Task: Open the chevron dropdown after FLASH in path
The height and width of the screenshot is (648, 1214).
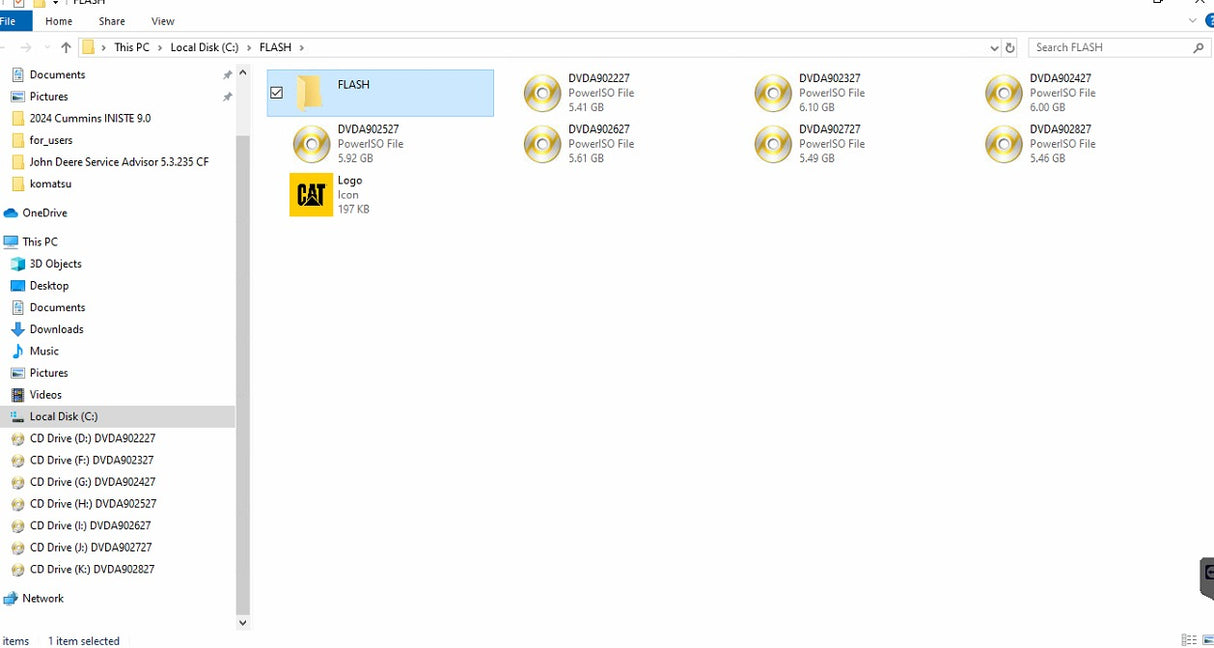Action: (302, 48)
